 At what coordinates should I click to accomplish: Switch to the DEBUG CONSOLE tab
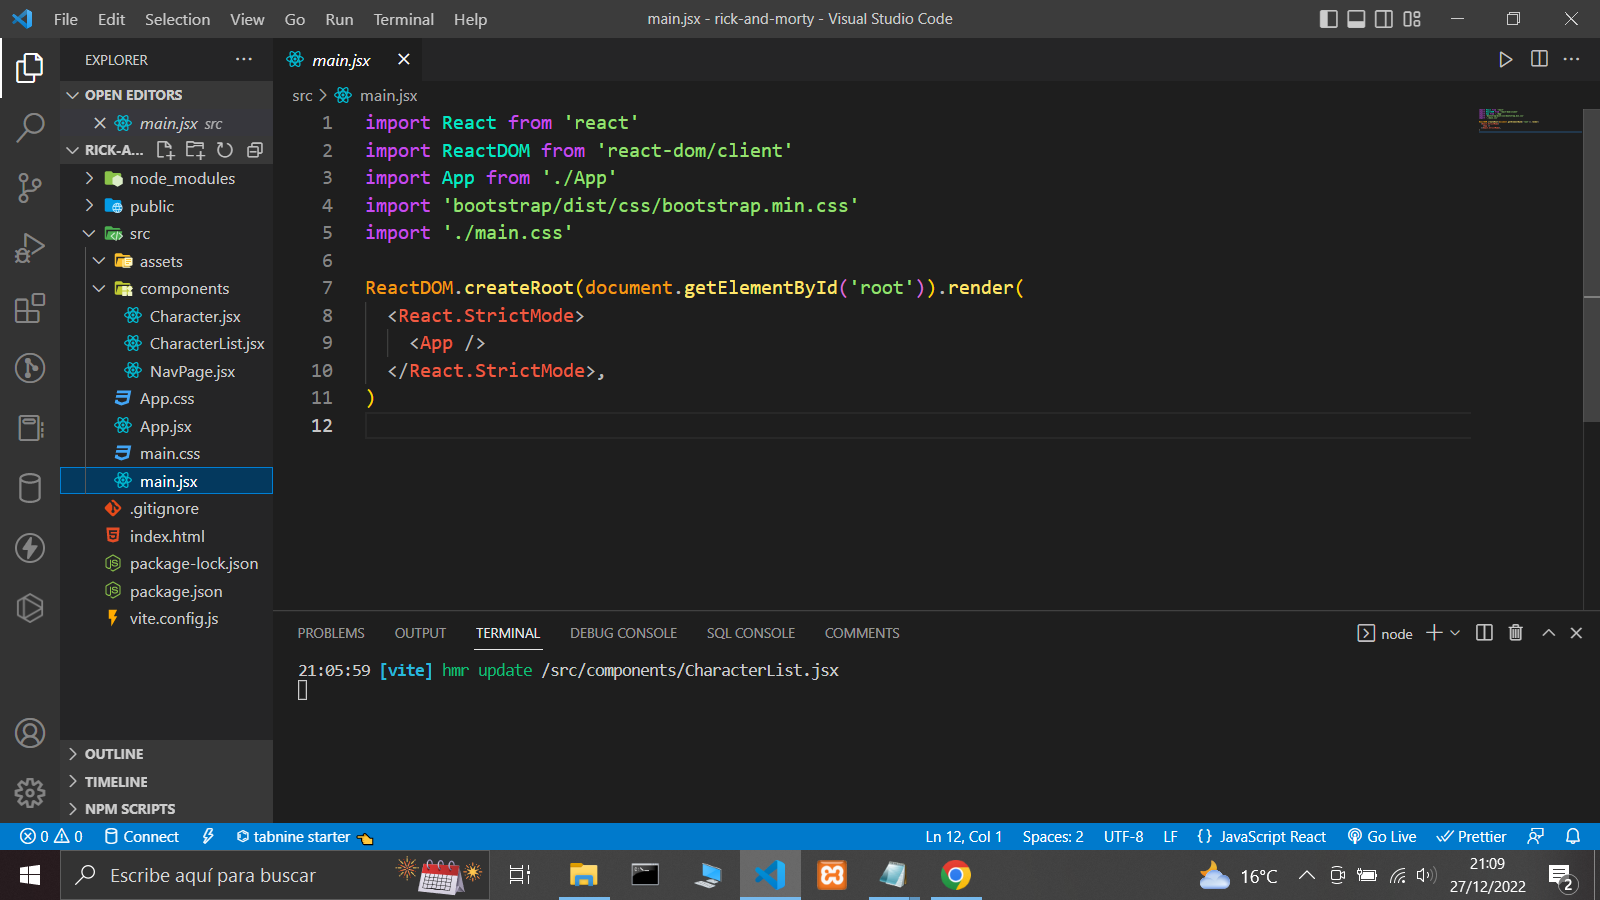click(x=623, y=633)
